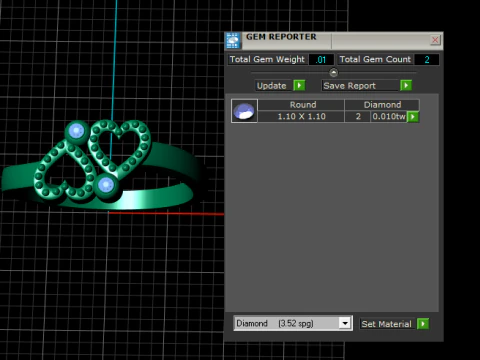The height and width of the screenshot is (360, 480).
Task: Close the Gem Reporter panel
Action: point(435,40)
